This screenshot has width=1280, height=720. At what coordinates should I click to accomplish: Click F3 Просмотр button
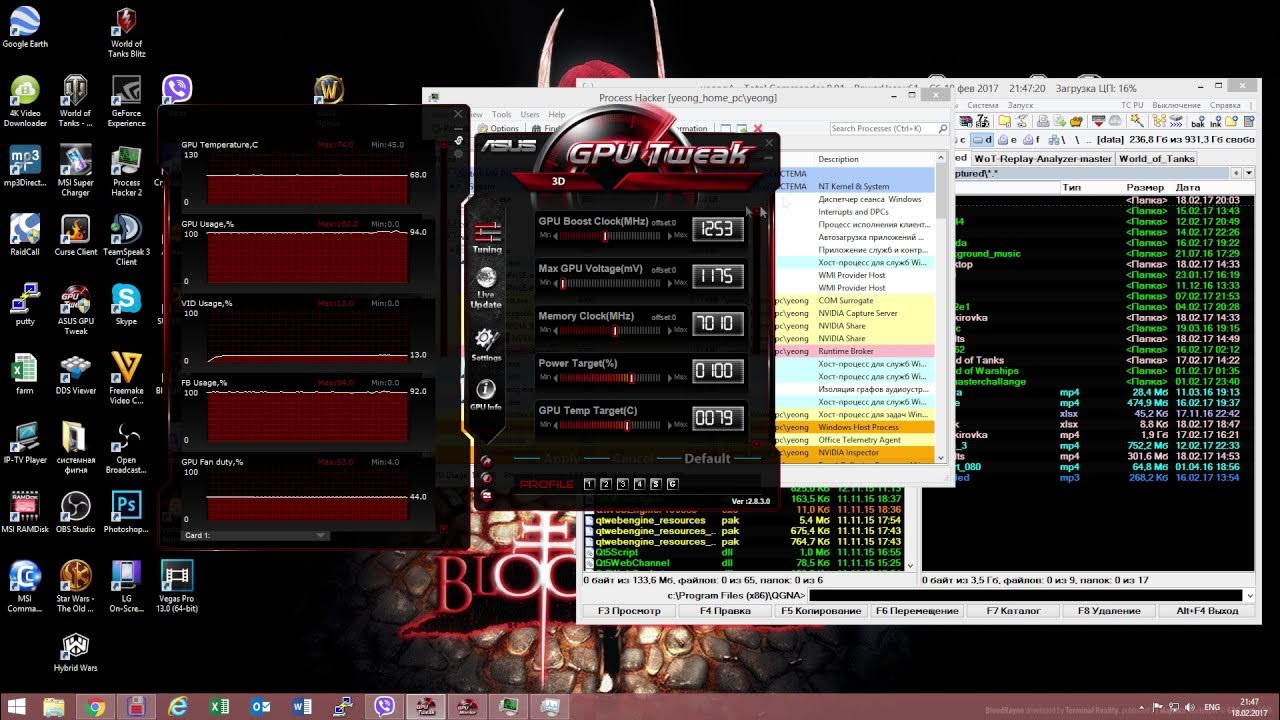tap(629, 610)
